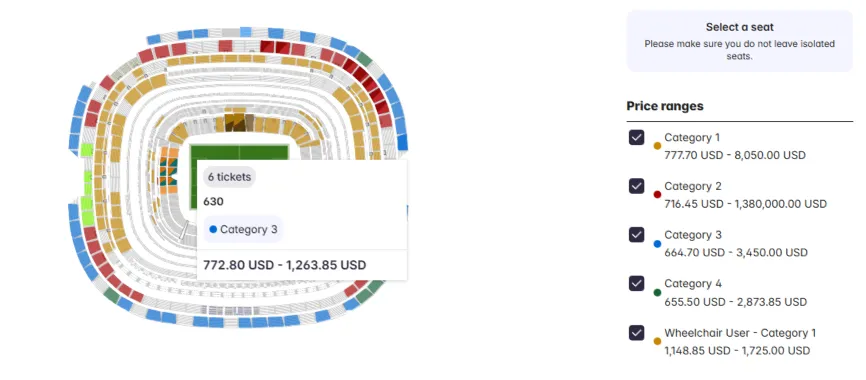Disable the Category 3 price filter checkbox

[636, 235]
